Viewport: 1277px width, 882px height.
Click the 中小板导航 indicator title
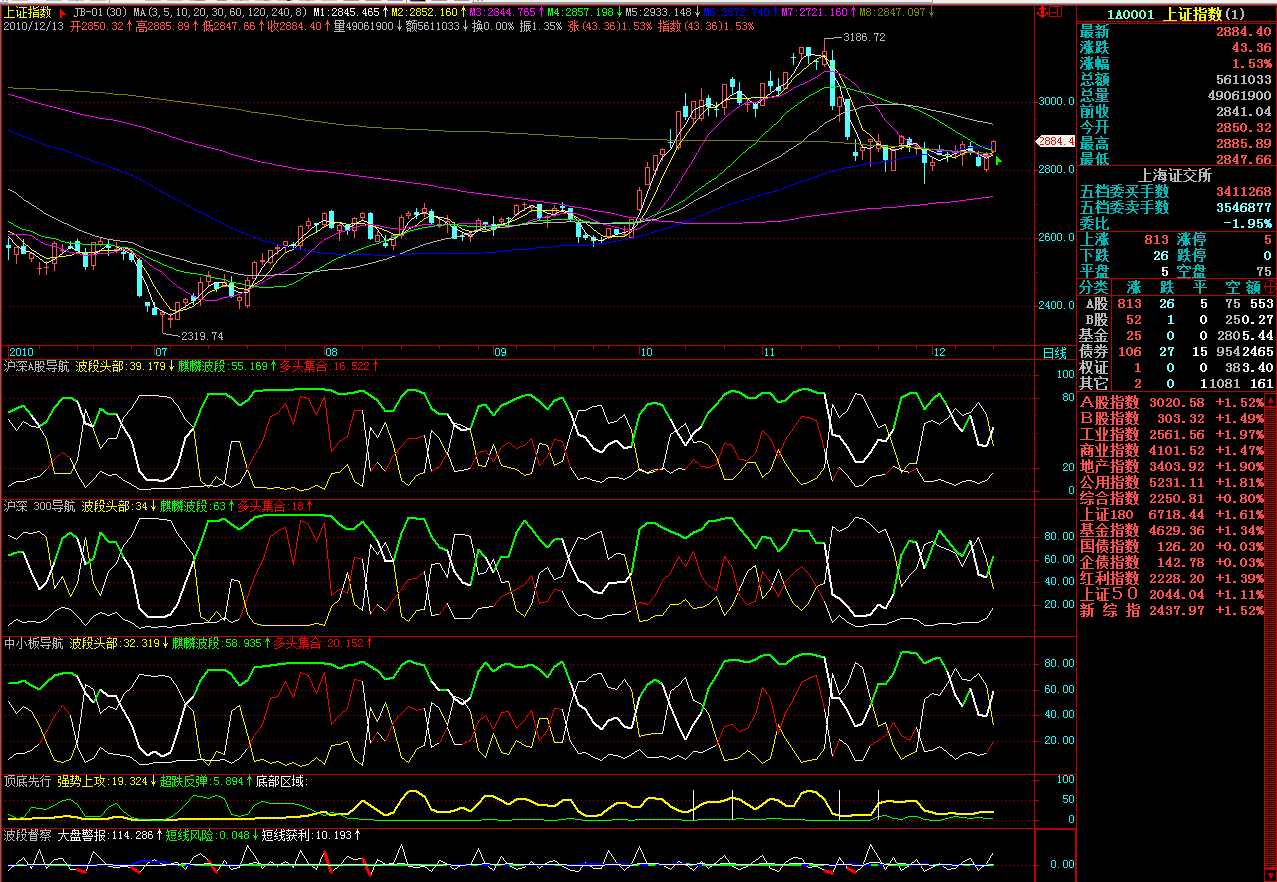[x=33, y=643]
